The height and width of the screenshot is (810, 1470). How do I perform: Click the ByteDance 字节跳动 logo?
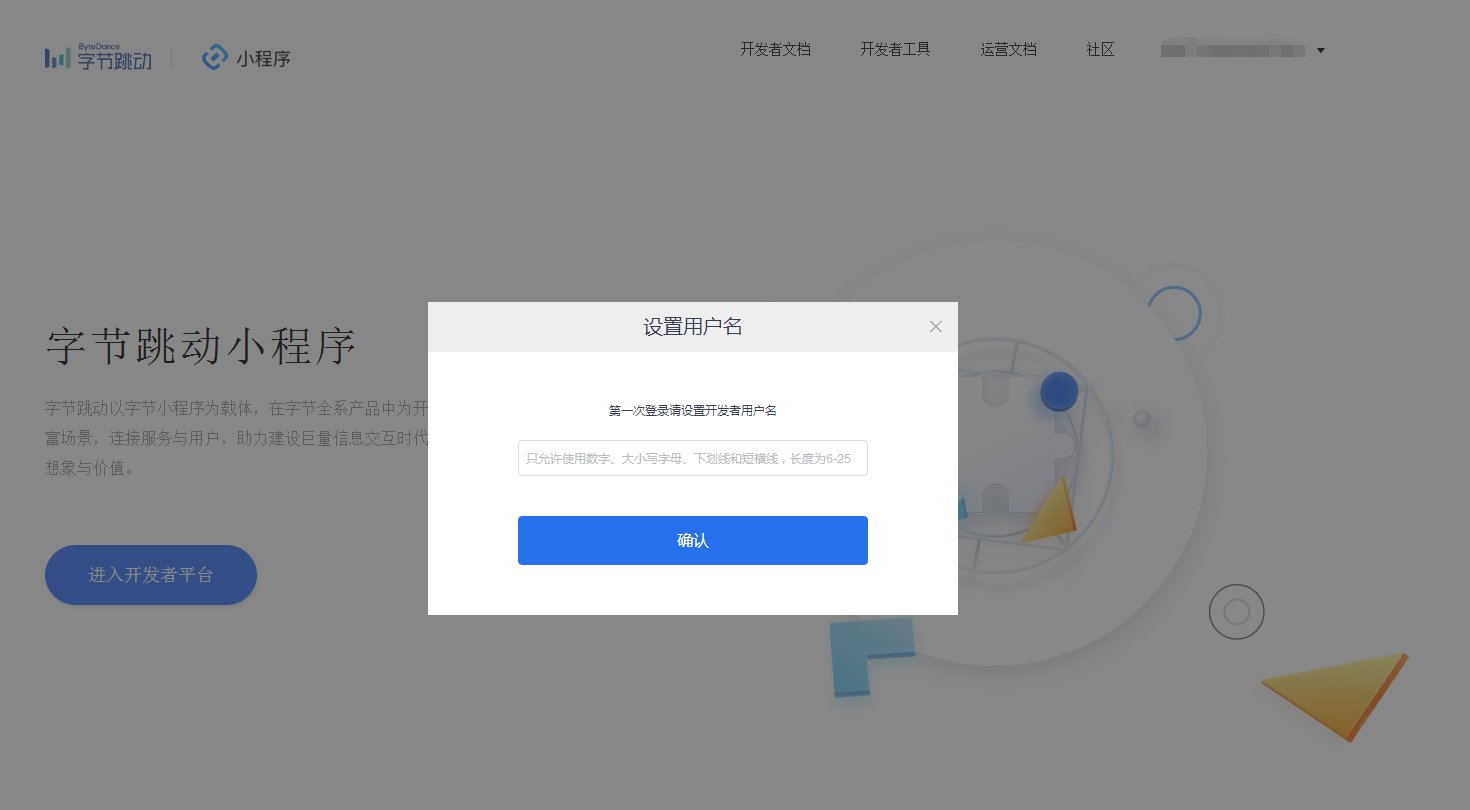point(98,58)
